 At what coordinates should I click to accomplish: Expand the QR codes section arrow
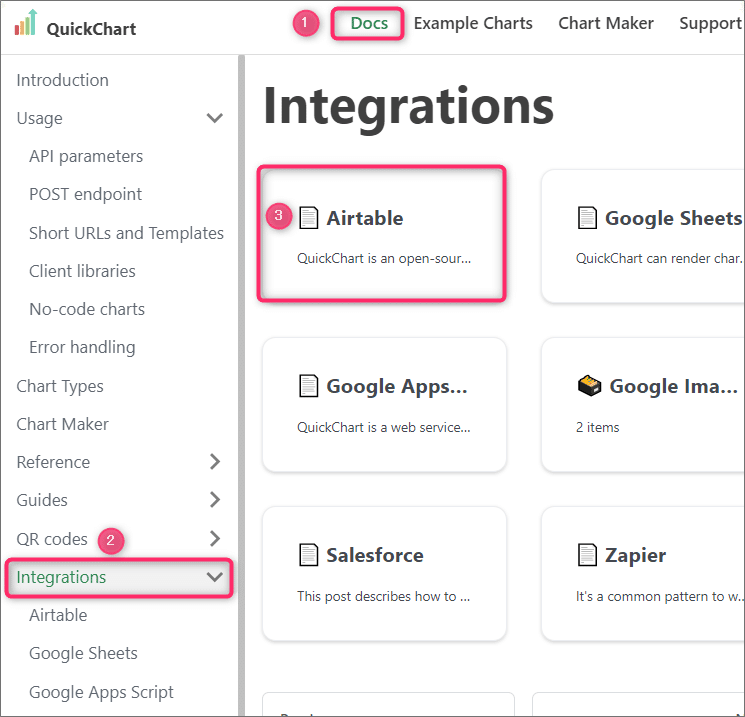click(215, 538)
